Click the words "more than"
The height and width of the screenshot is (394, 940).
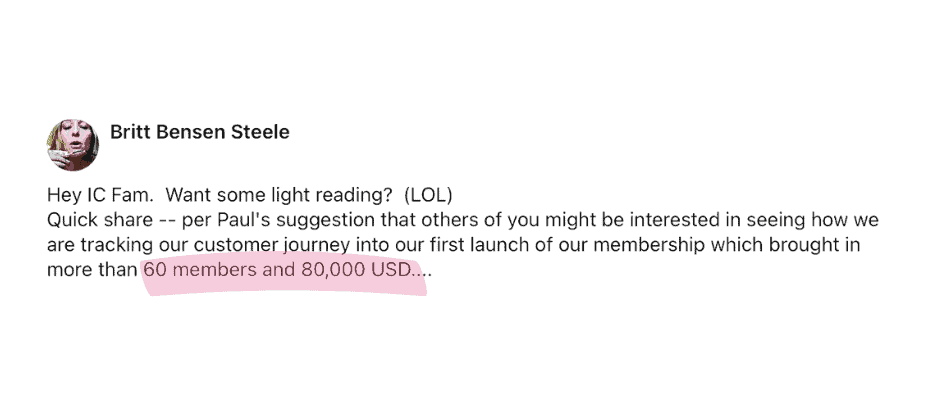click(92, 270)
